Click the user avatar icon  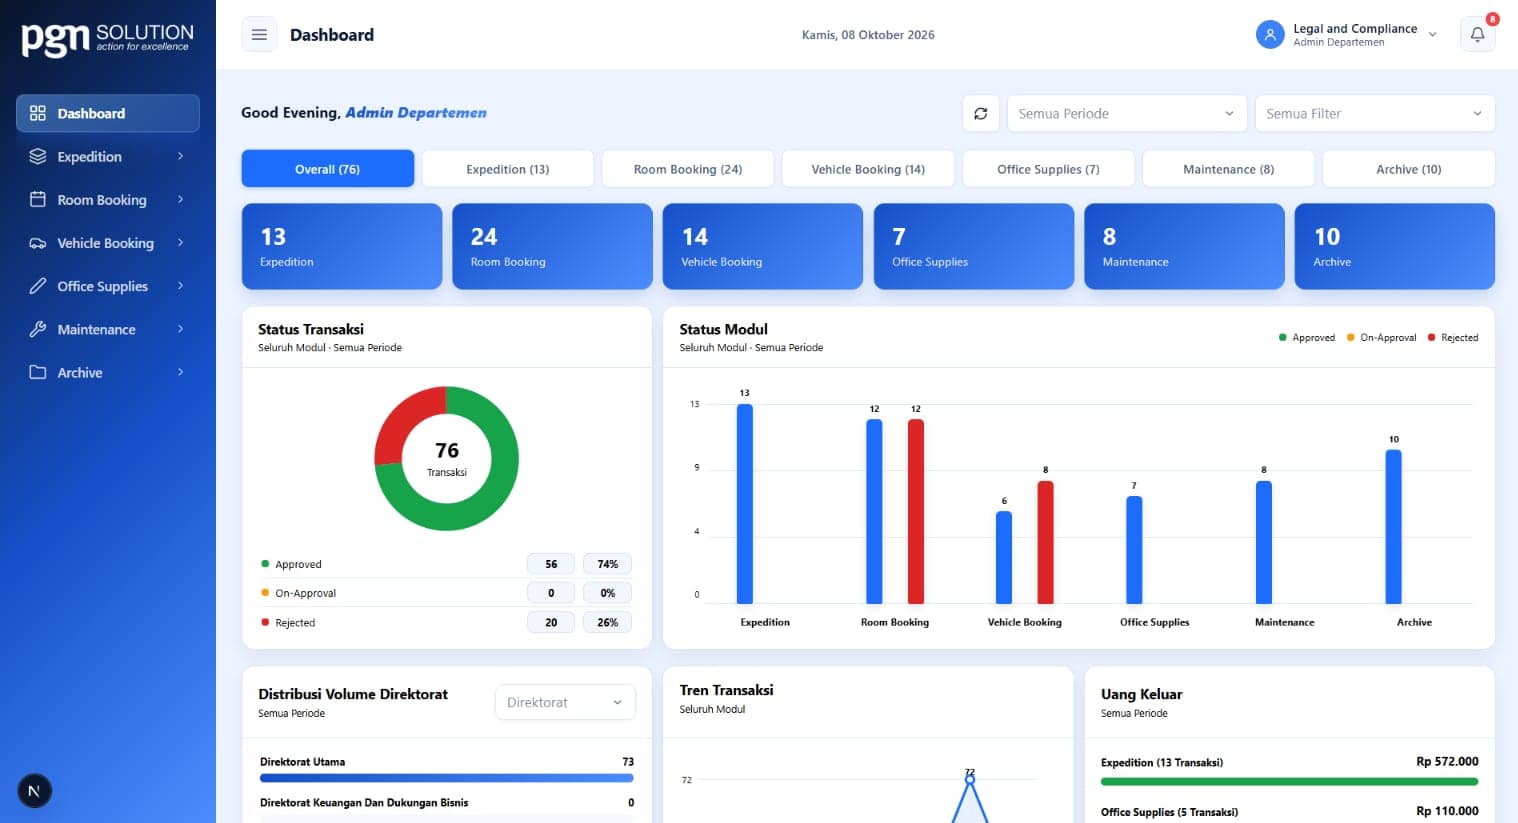click(x=1269, y=35)
